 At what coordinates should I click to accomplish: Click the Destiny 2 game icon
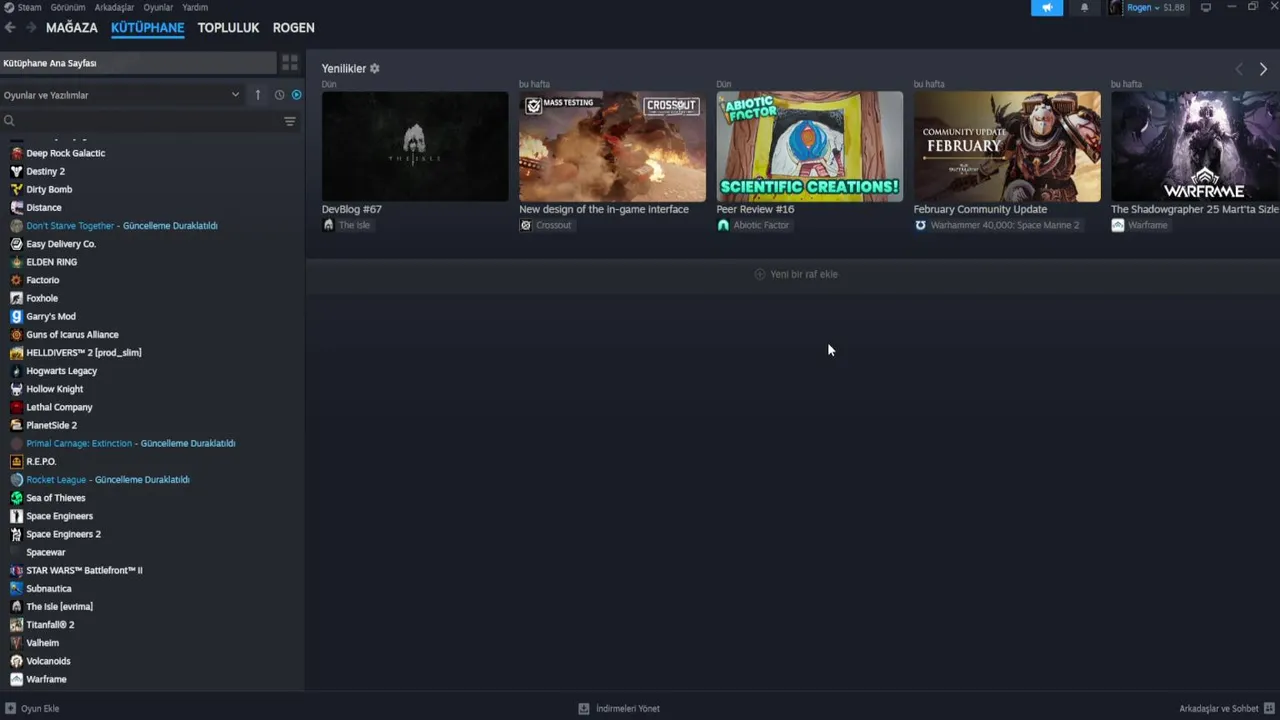tap(16, 171)
